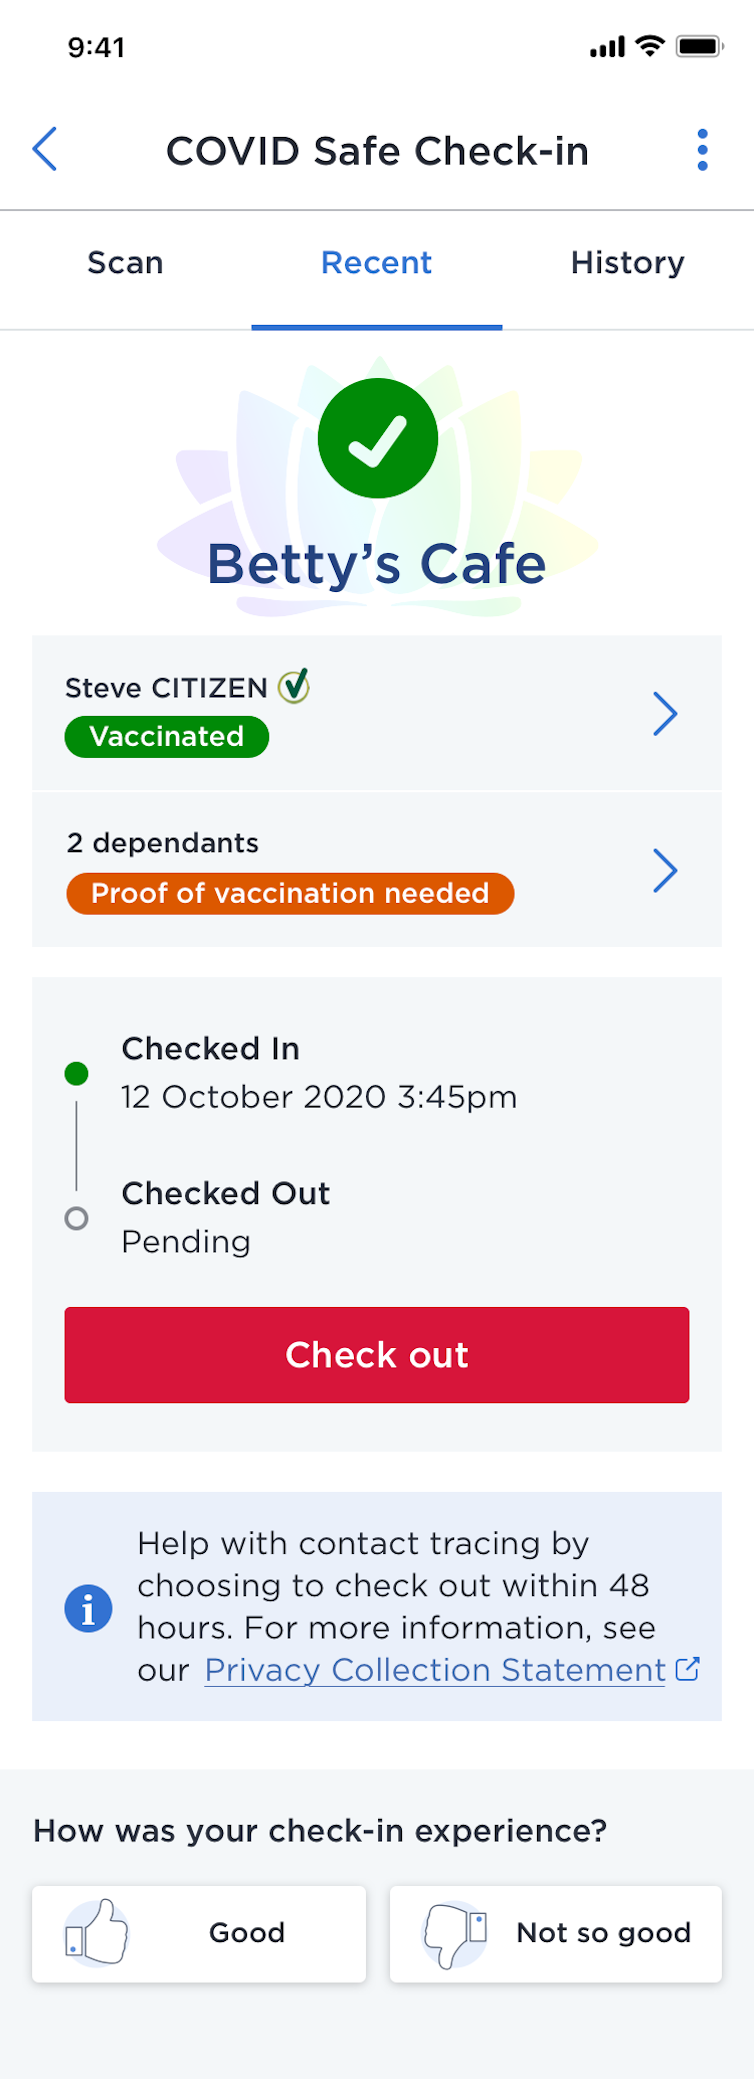Tap the Proof of vaccination needed badge
Viewport: 754px width, 2079px height.
tap(290, 893)
